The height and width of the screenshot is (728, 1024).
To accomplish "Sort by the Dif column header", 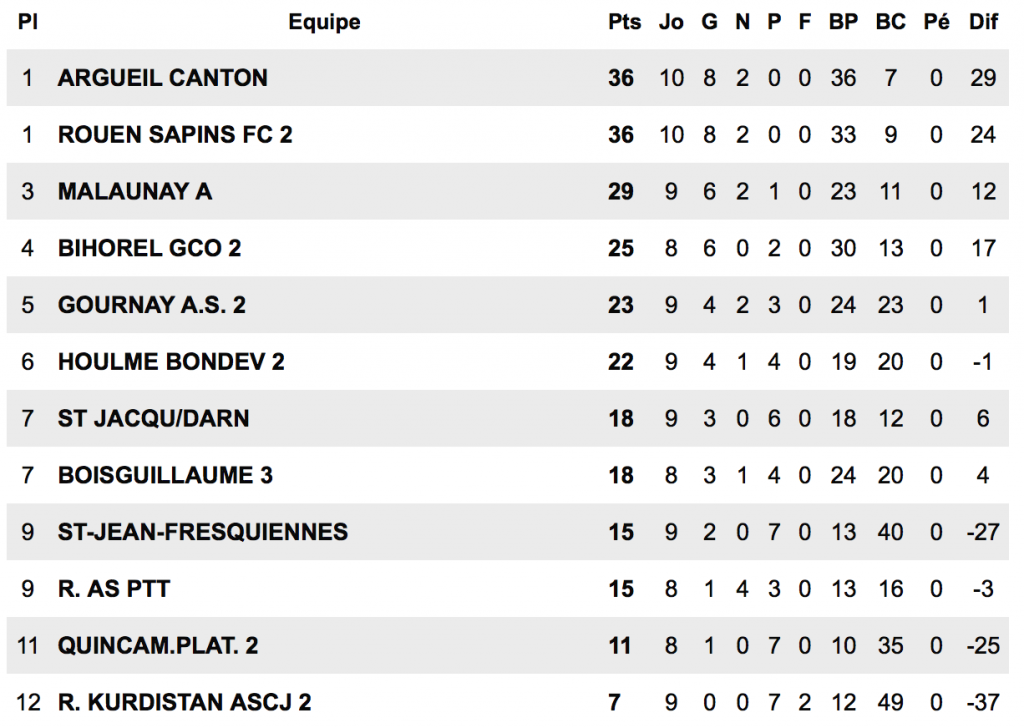I will pyautogui.click(x=983, y=22).
